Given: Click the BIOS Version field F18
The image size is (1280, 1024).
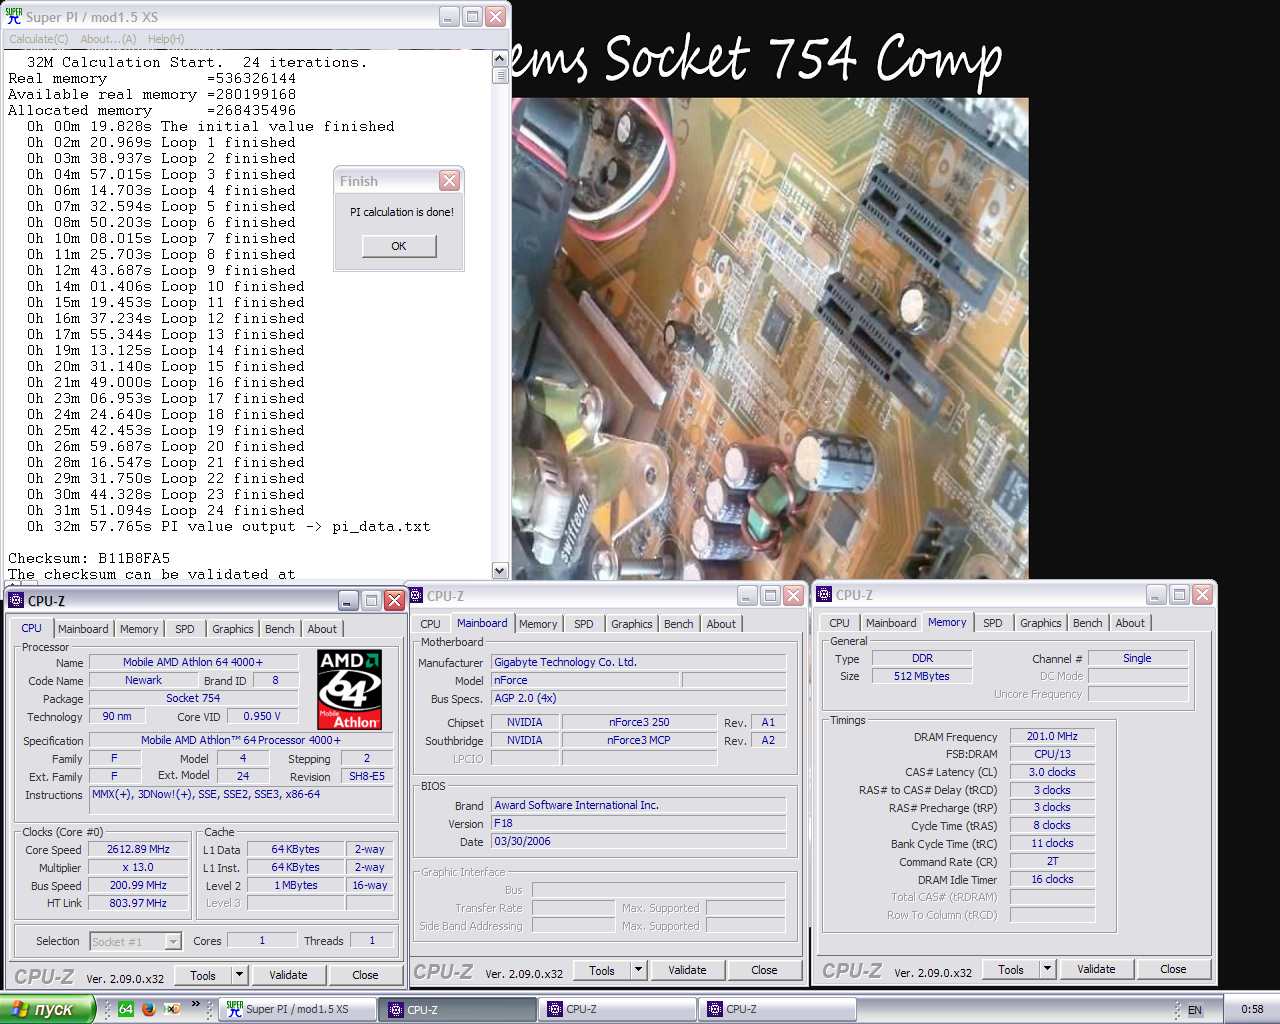Looking at the screenshot, I should click(639, 823).
